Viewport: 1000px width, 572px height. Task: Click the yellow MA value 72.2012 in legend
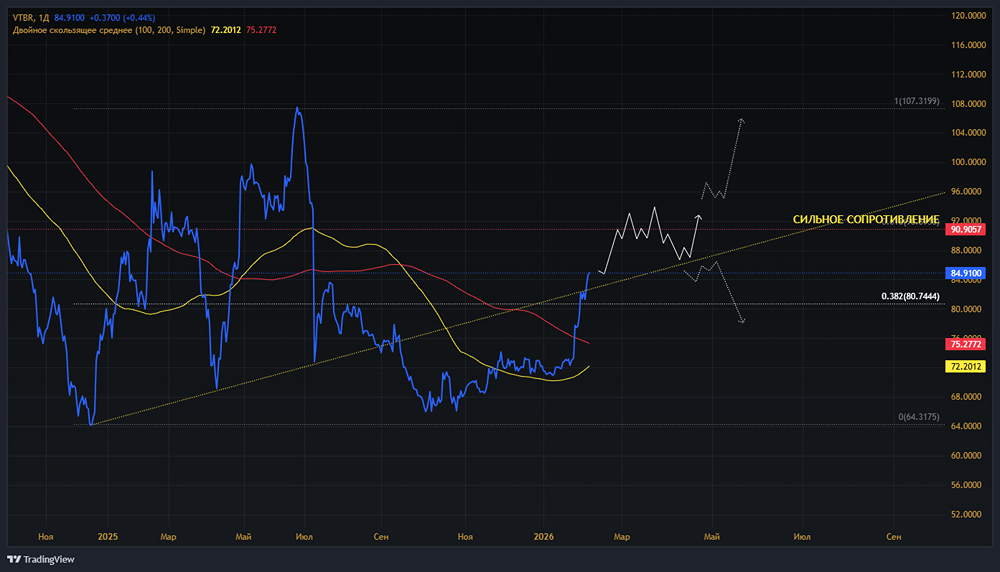(x=226, y=30)
